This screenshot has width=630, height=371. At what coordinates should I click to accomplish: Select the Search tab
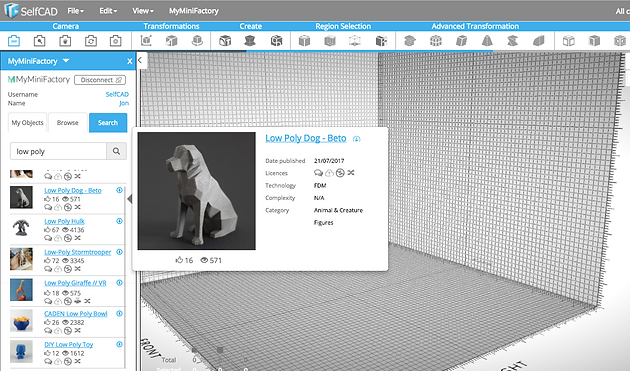click(x=108, y=123)
